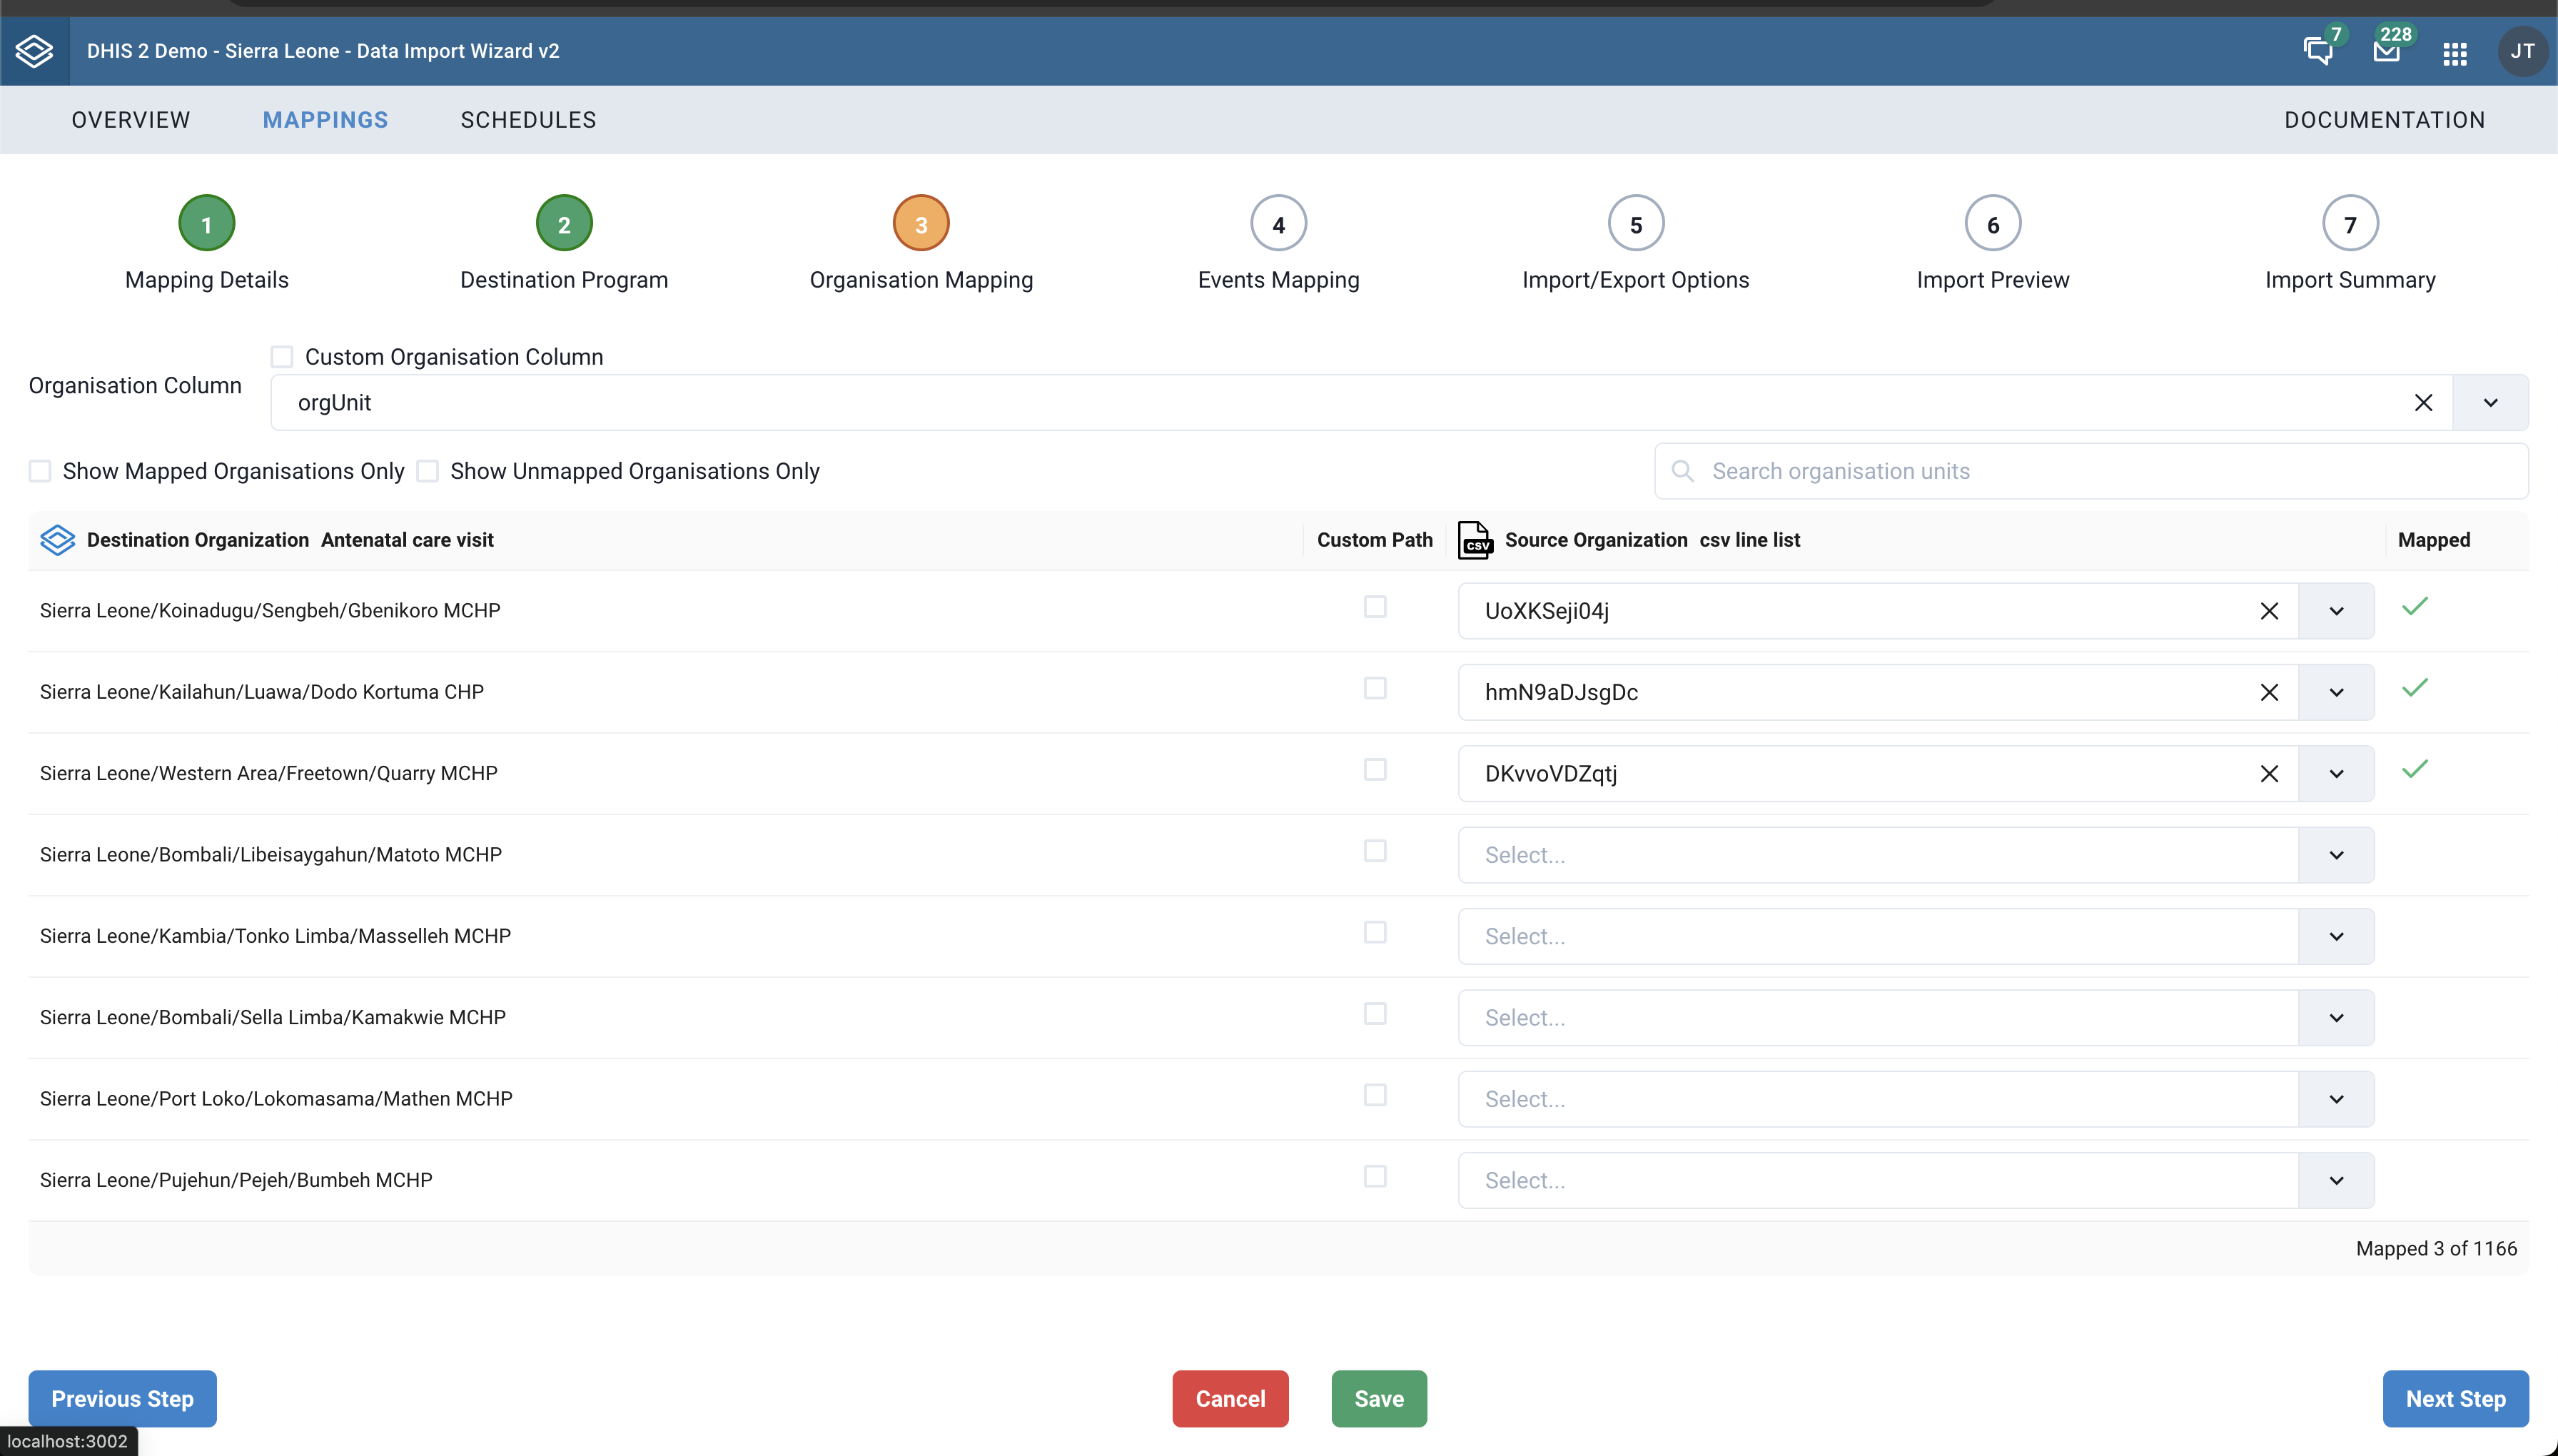Image resolution: width=2558 pixels, height=1456 pixels.
Task: Toggle Custom Path for Dodo Kortuma CHP
Action: tap(1375, 688)
